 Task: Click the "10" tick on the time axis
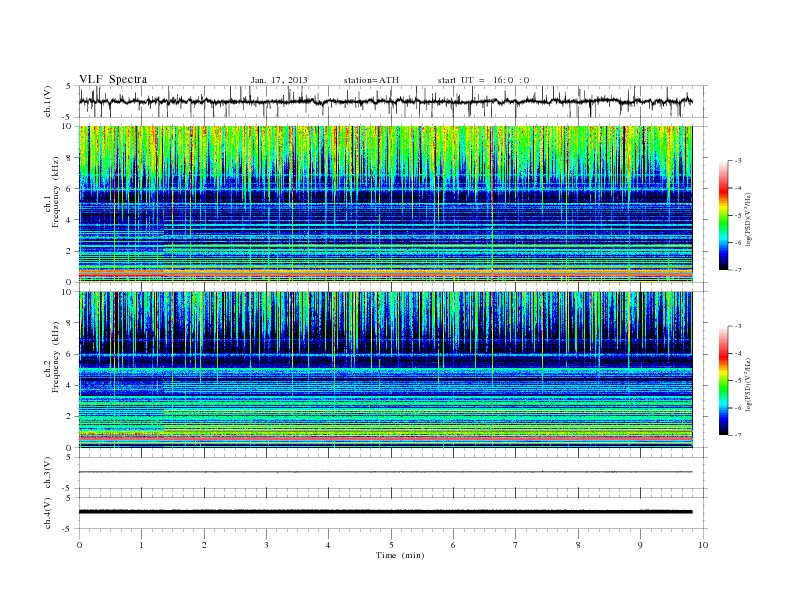[x=703, y=545]
